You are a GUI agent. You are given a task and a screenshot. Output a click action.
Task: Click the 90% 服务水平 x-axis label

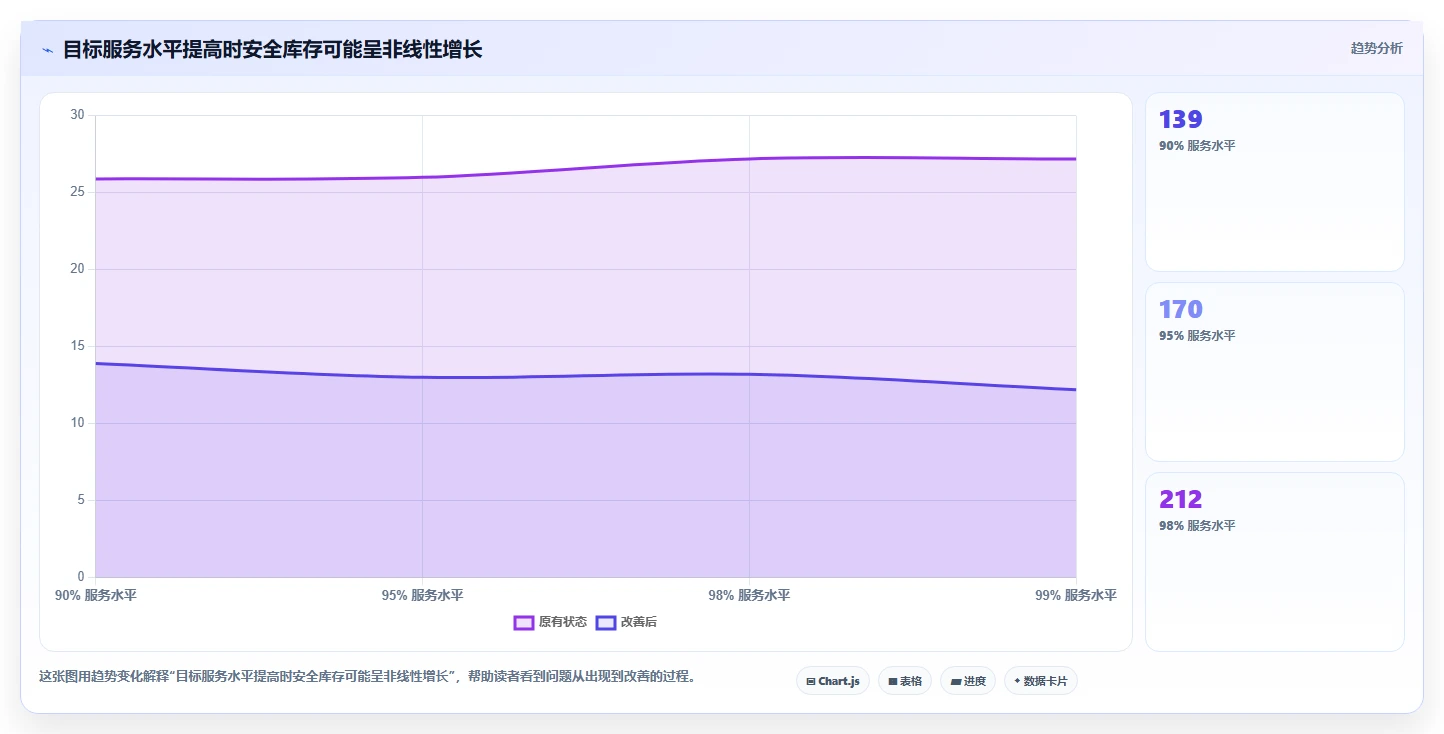pyautogui.click(x=96, y=595)
